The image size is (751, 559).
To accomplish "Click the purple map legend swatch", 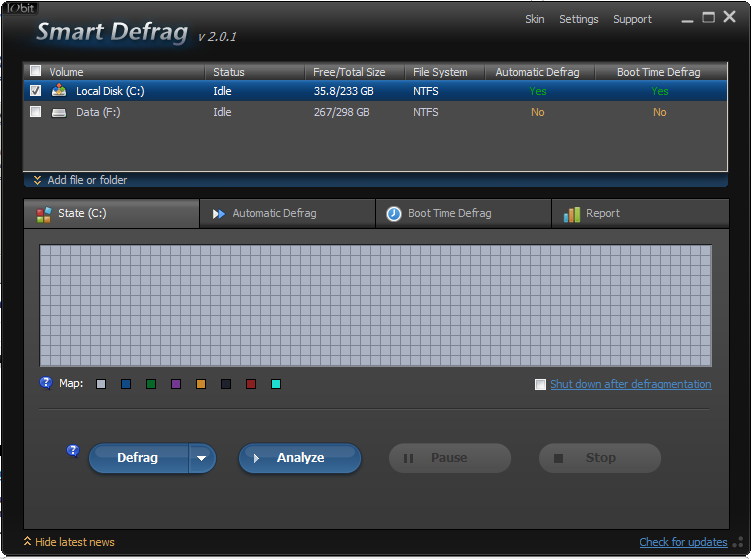I will (176, 384).
